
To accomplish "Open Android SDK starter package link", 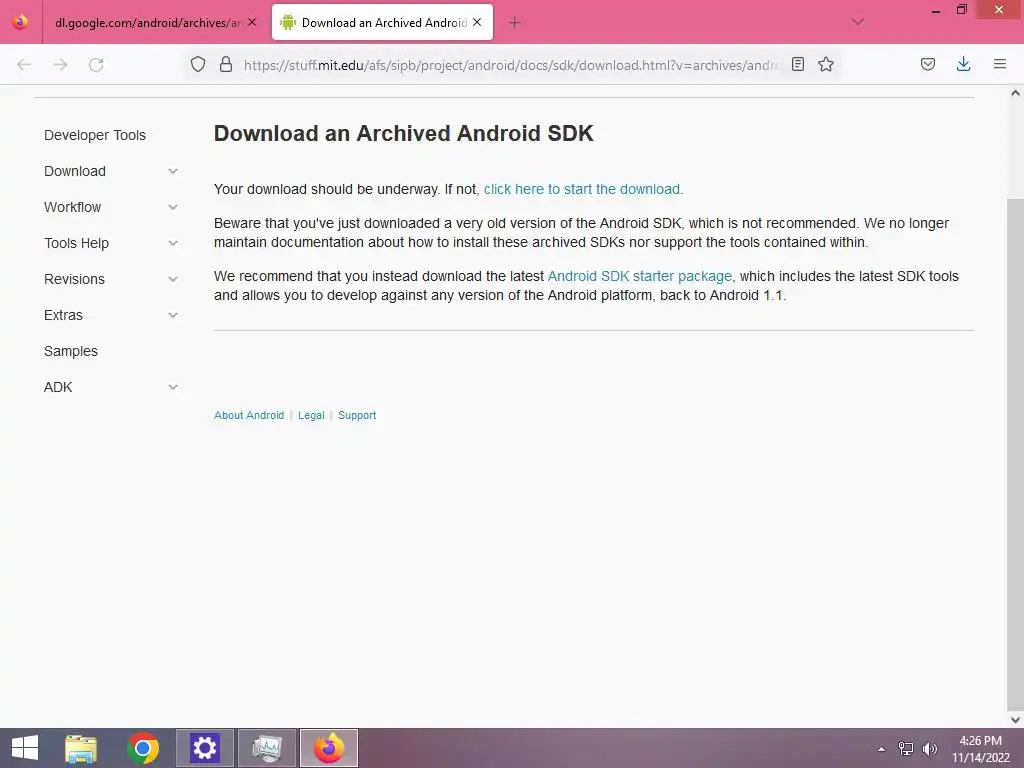I will pos(640,276).
